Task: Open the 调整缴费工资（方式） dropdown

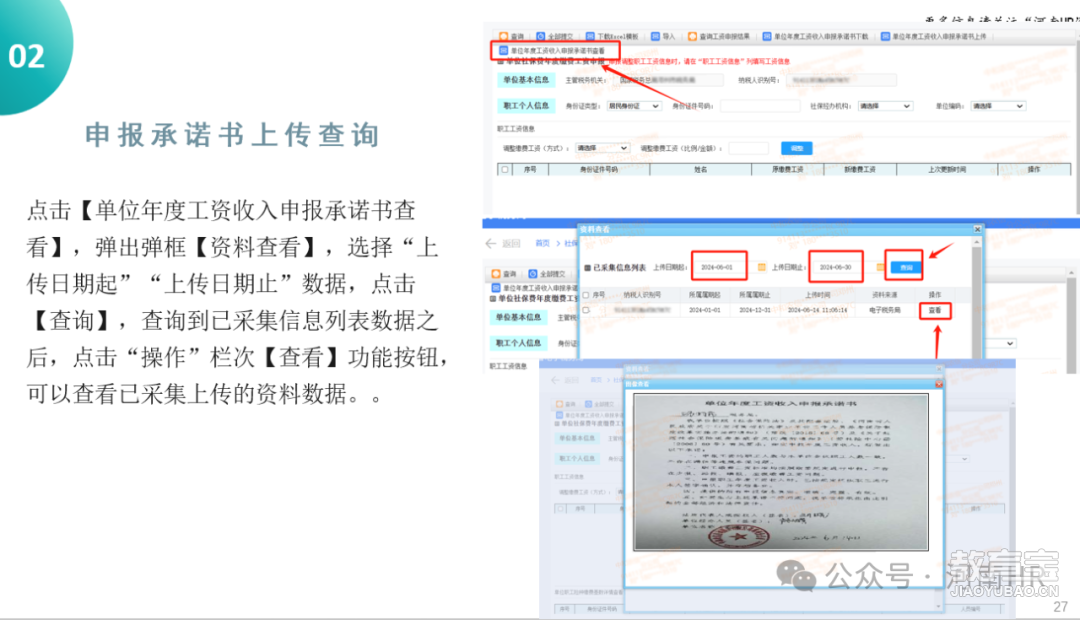Action: [x=603, y=148]
